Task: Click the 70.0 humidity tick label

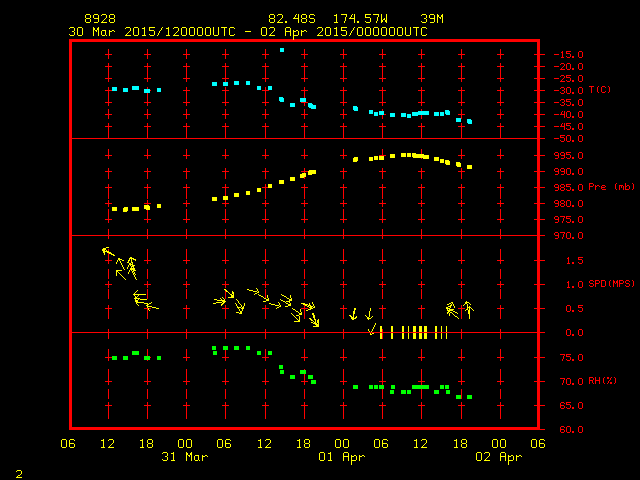Action: pos(571,382)
